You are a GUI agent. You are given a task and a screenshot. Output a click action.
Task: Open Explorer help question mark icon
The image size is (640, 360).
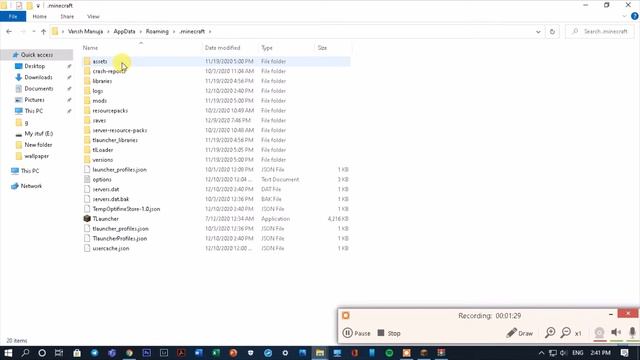635,16
